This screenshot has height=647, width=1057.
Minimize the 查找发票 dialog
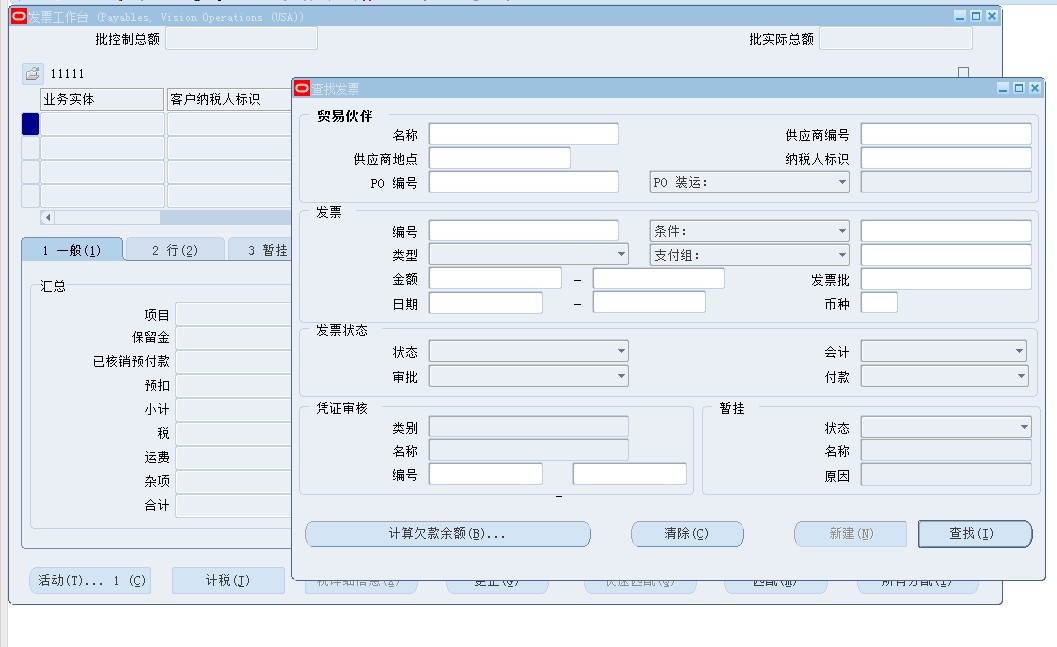[x=1003, y=88]
